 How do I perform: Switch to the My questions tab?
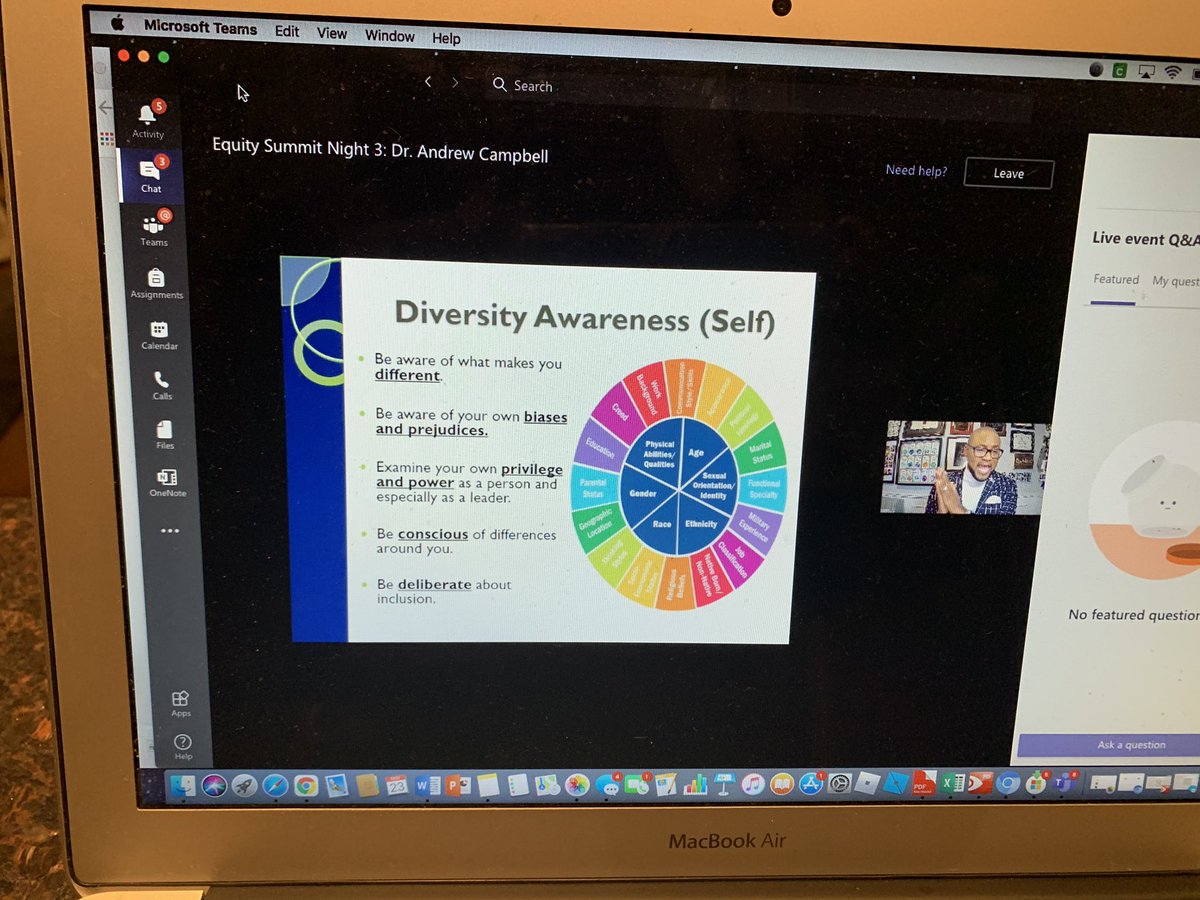[x=1176, y=281]
